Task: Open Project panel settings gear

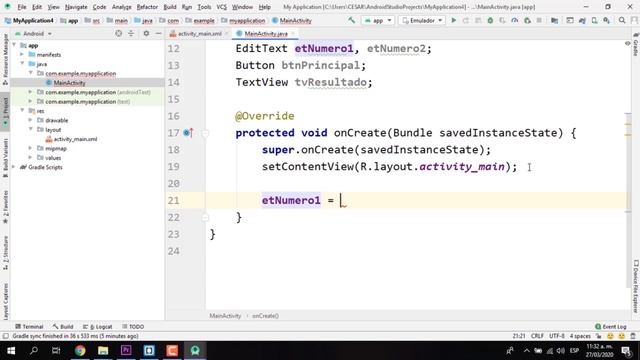Action: (146, 33)
